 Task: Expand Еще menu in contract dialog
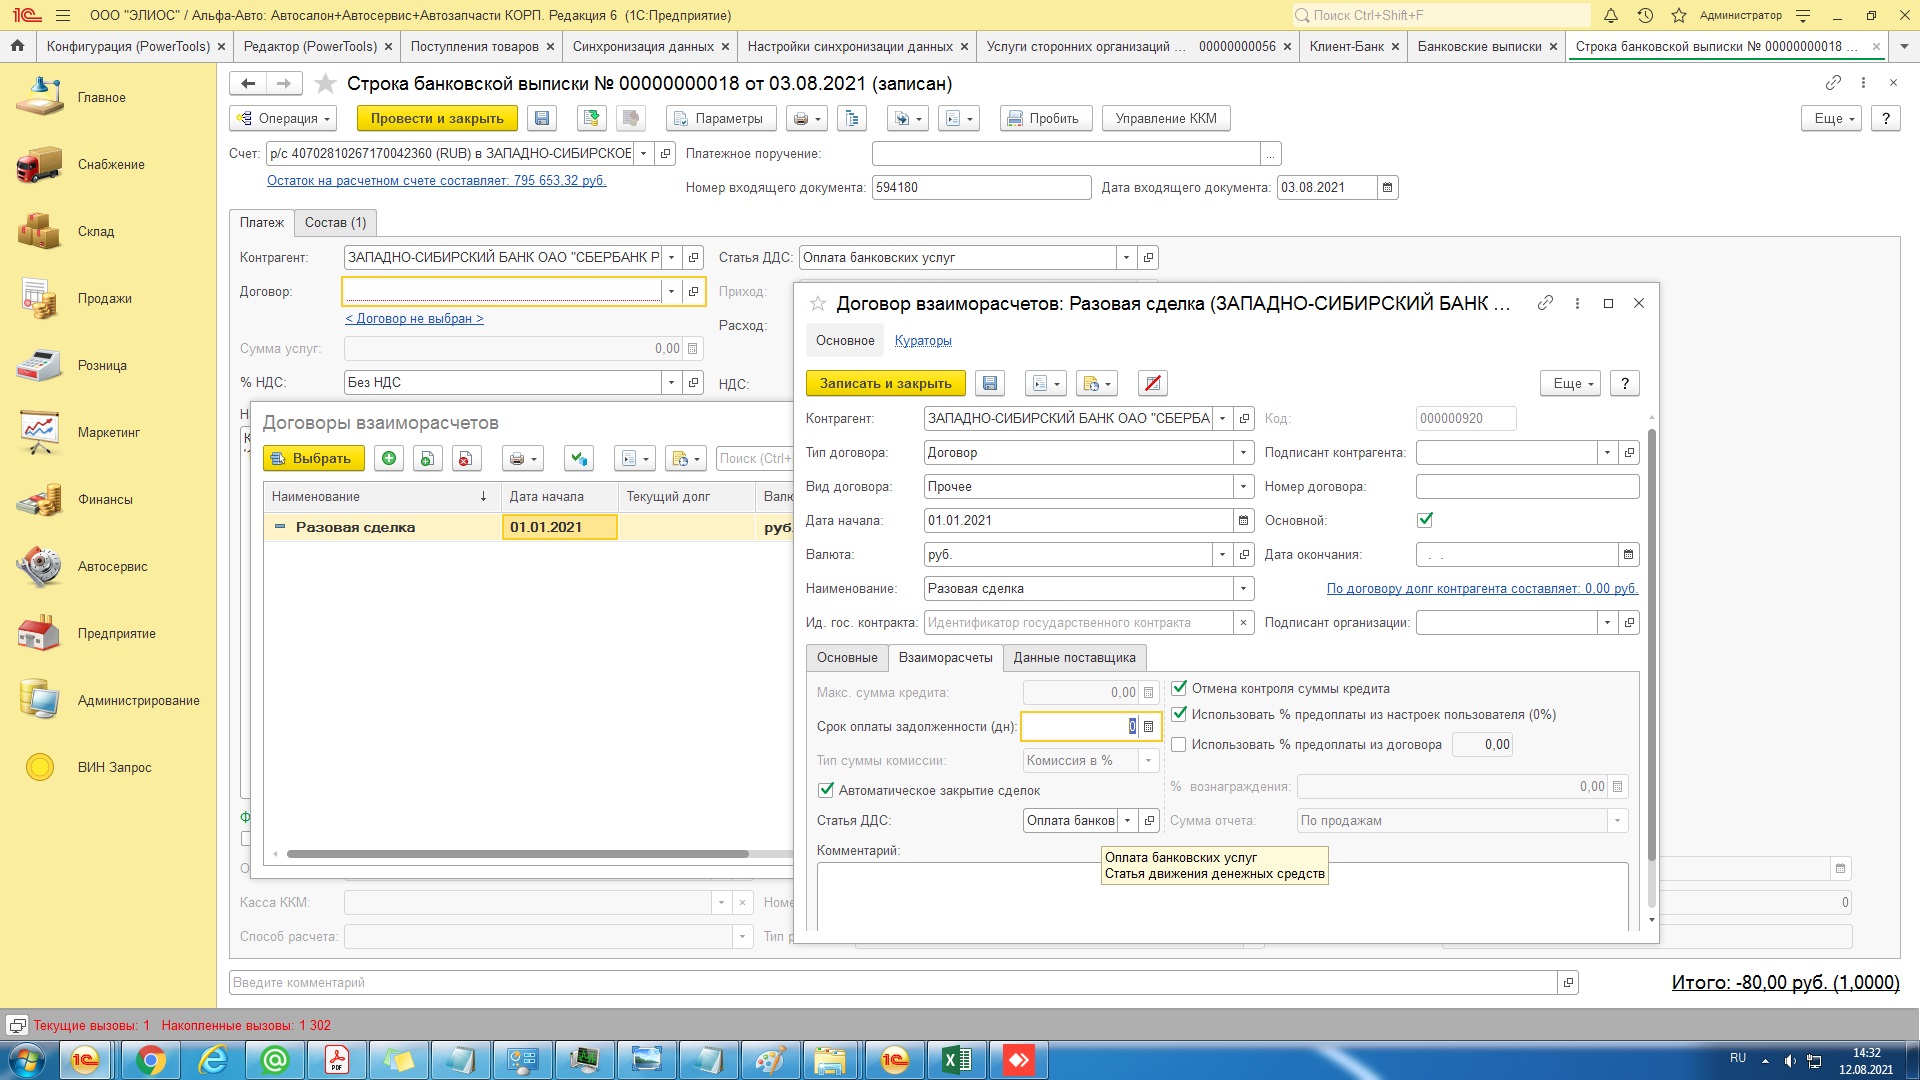click(1573, 384)
